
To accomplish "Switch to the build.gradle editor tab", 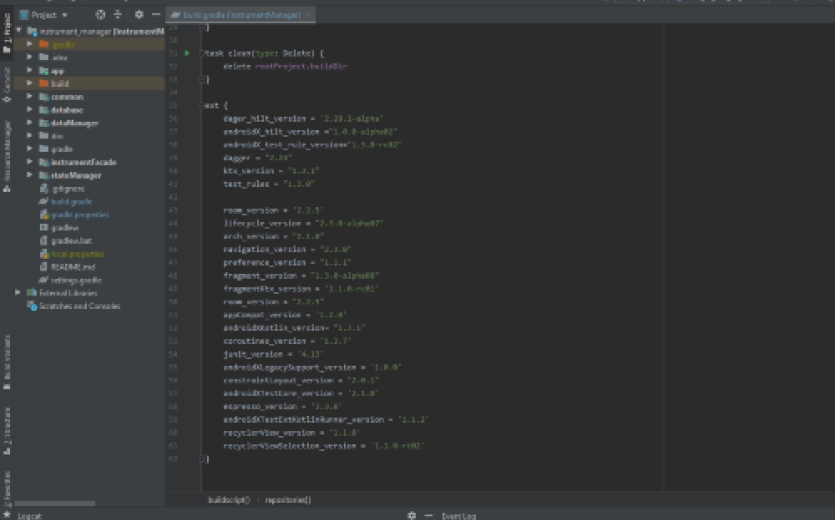I will [x=240, y=16].
